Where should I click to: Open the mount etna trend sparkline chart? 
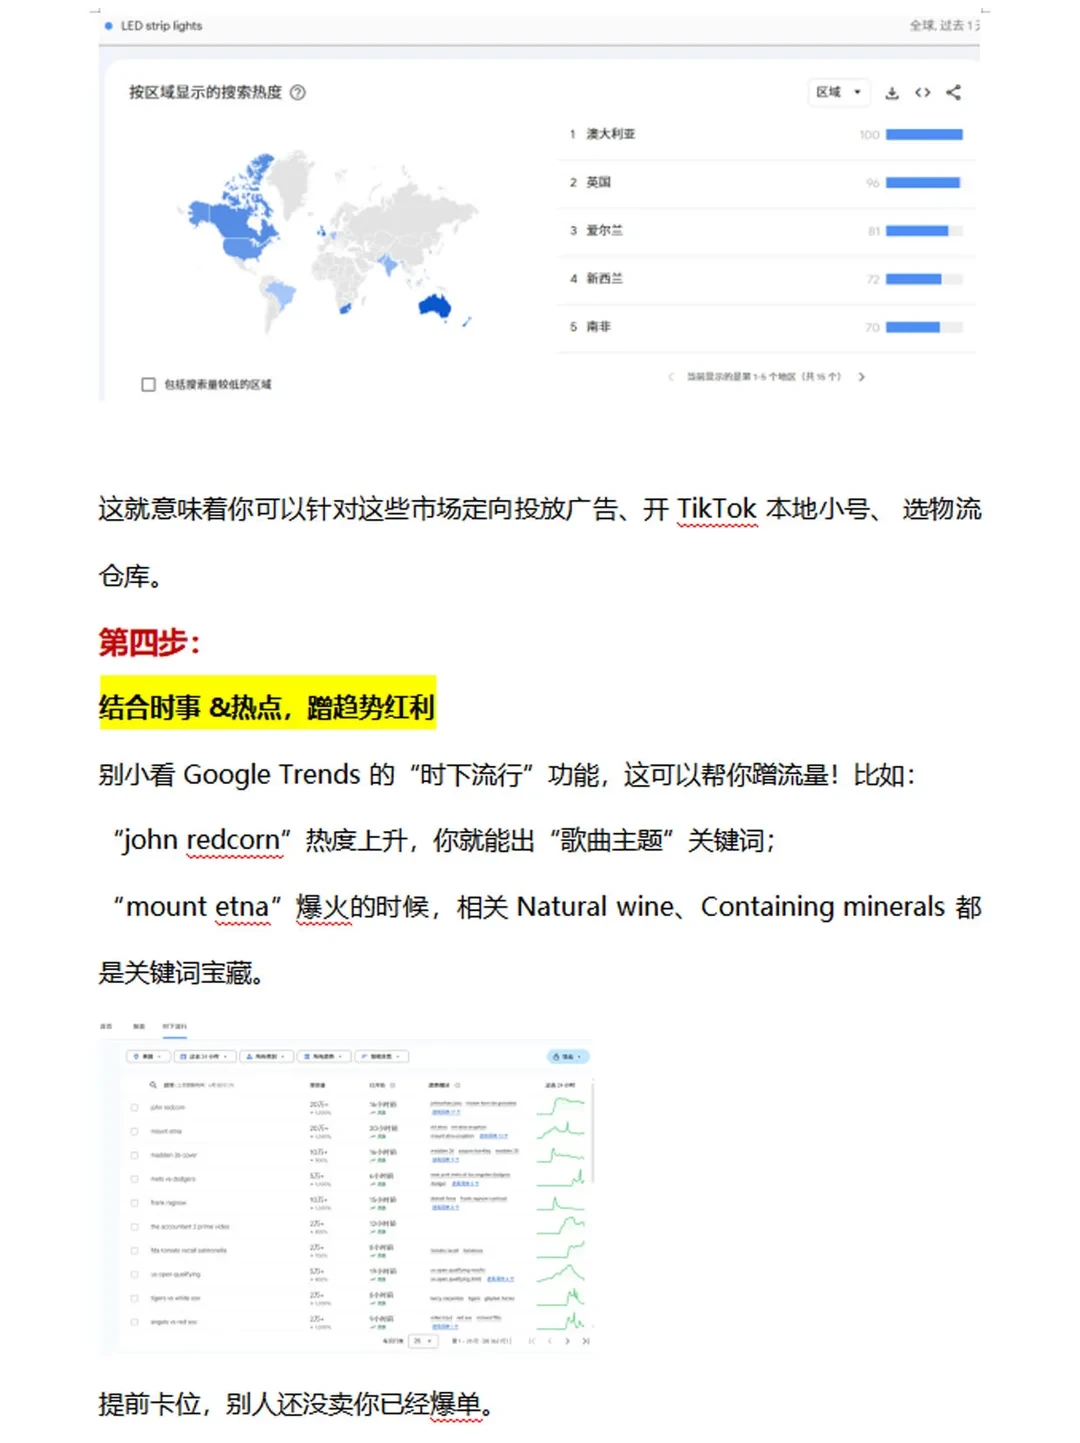pyautogui.click(x=560, y=1130)
